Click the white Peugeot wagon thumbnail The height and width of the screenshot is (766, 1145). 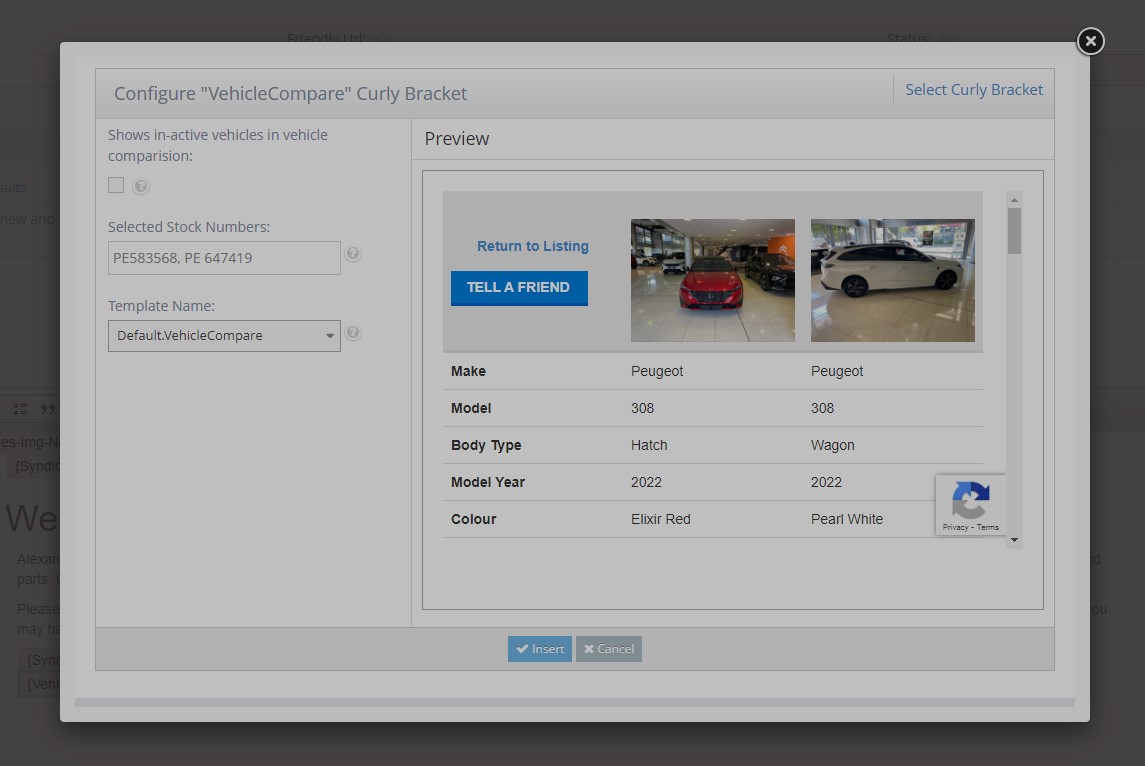892,280
